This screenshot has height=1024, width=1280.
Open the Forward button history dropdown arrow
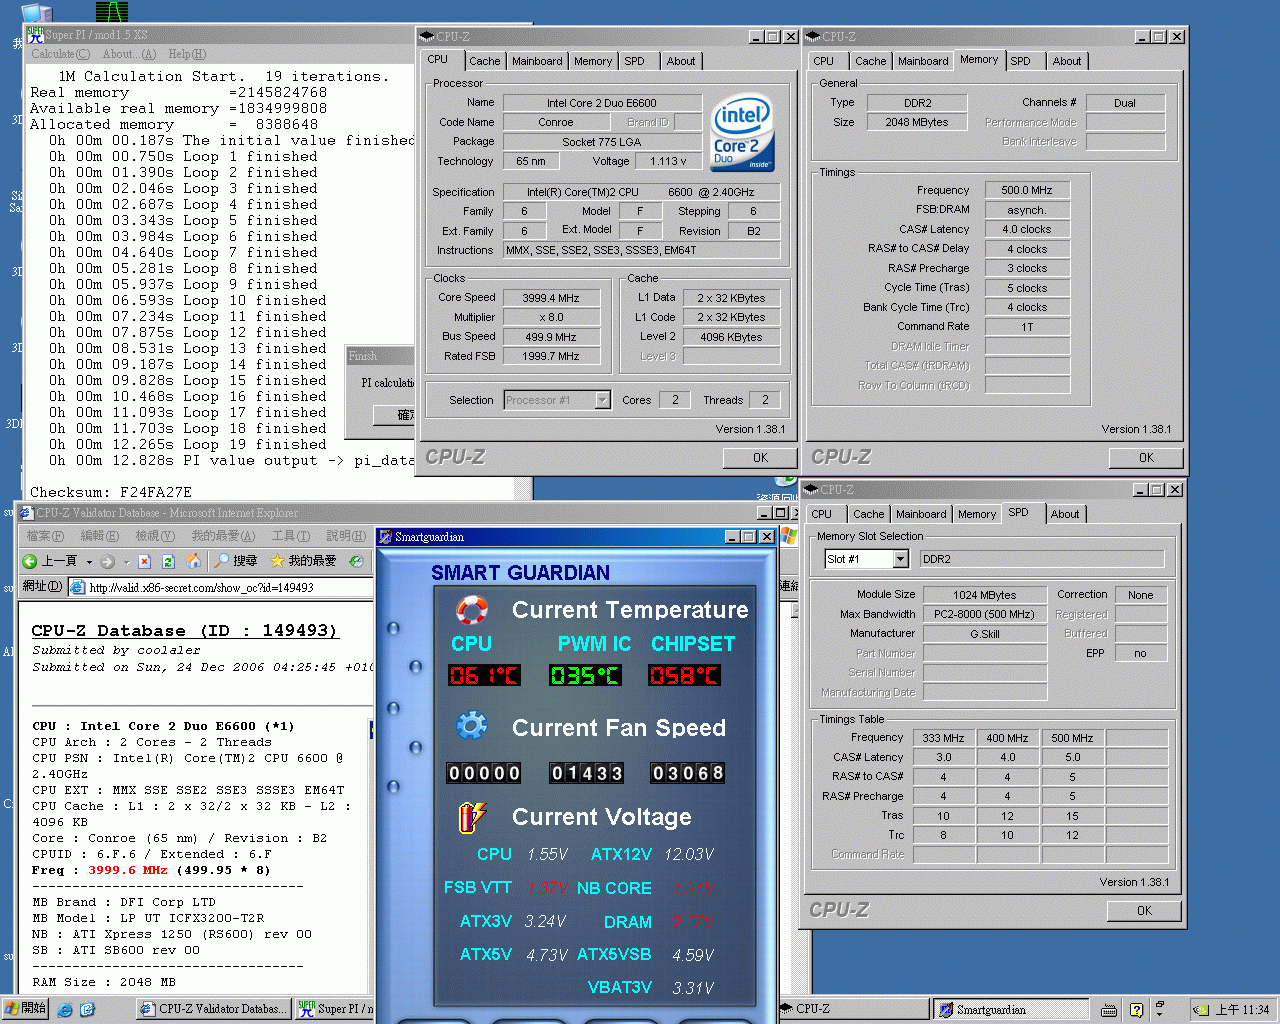coord(126,562)
